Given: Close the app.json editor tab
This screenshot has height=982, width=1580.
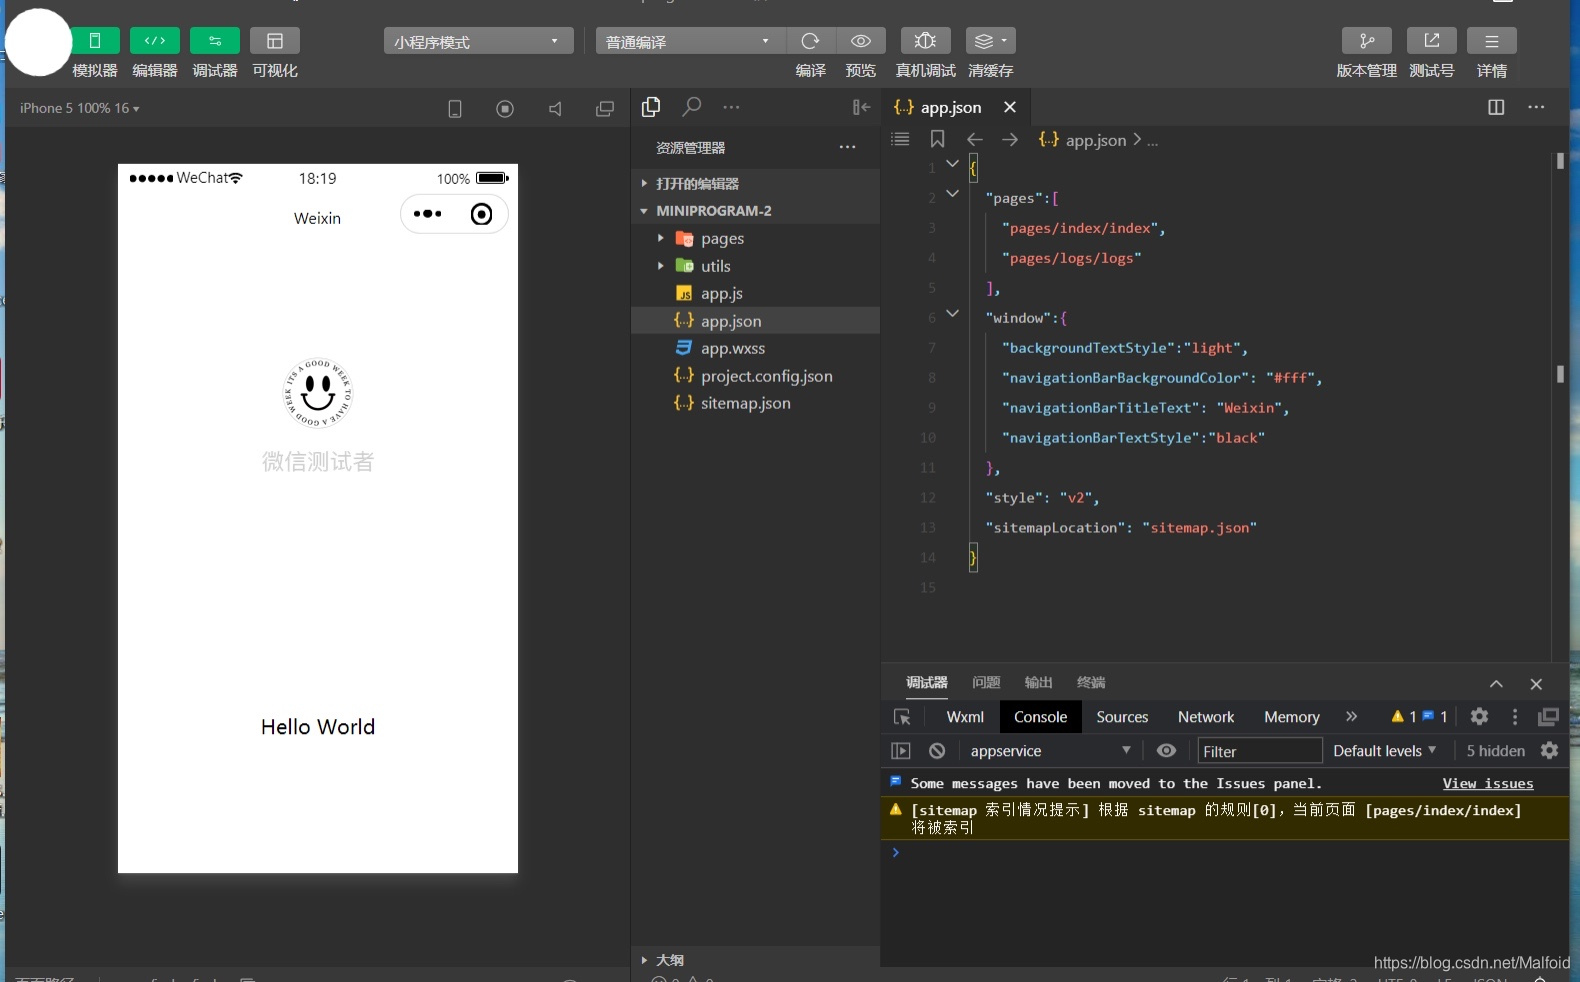Looking at the screenshot, I should (x=1010, y=107).
